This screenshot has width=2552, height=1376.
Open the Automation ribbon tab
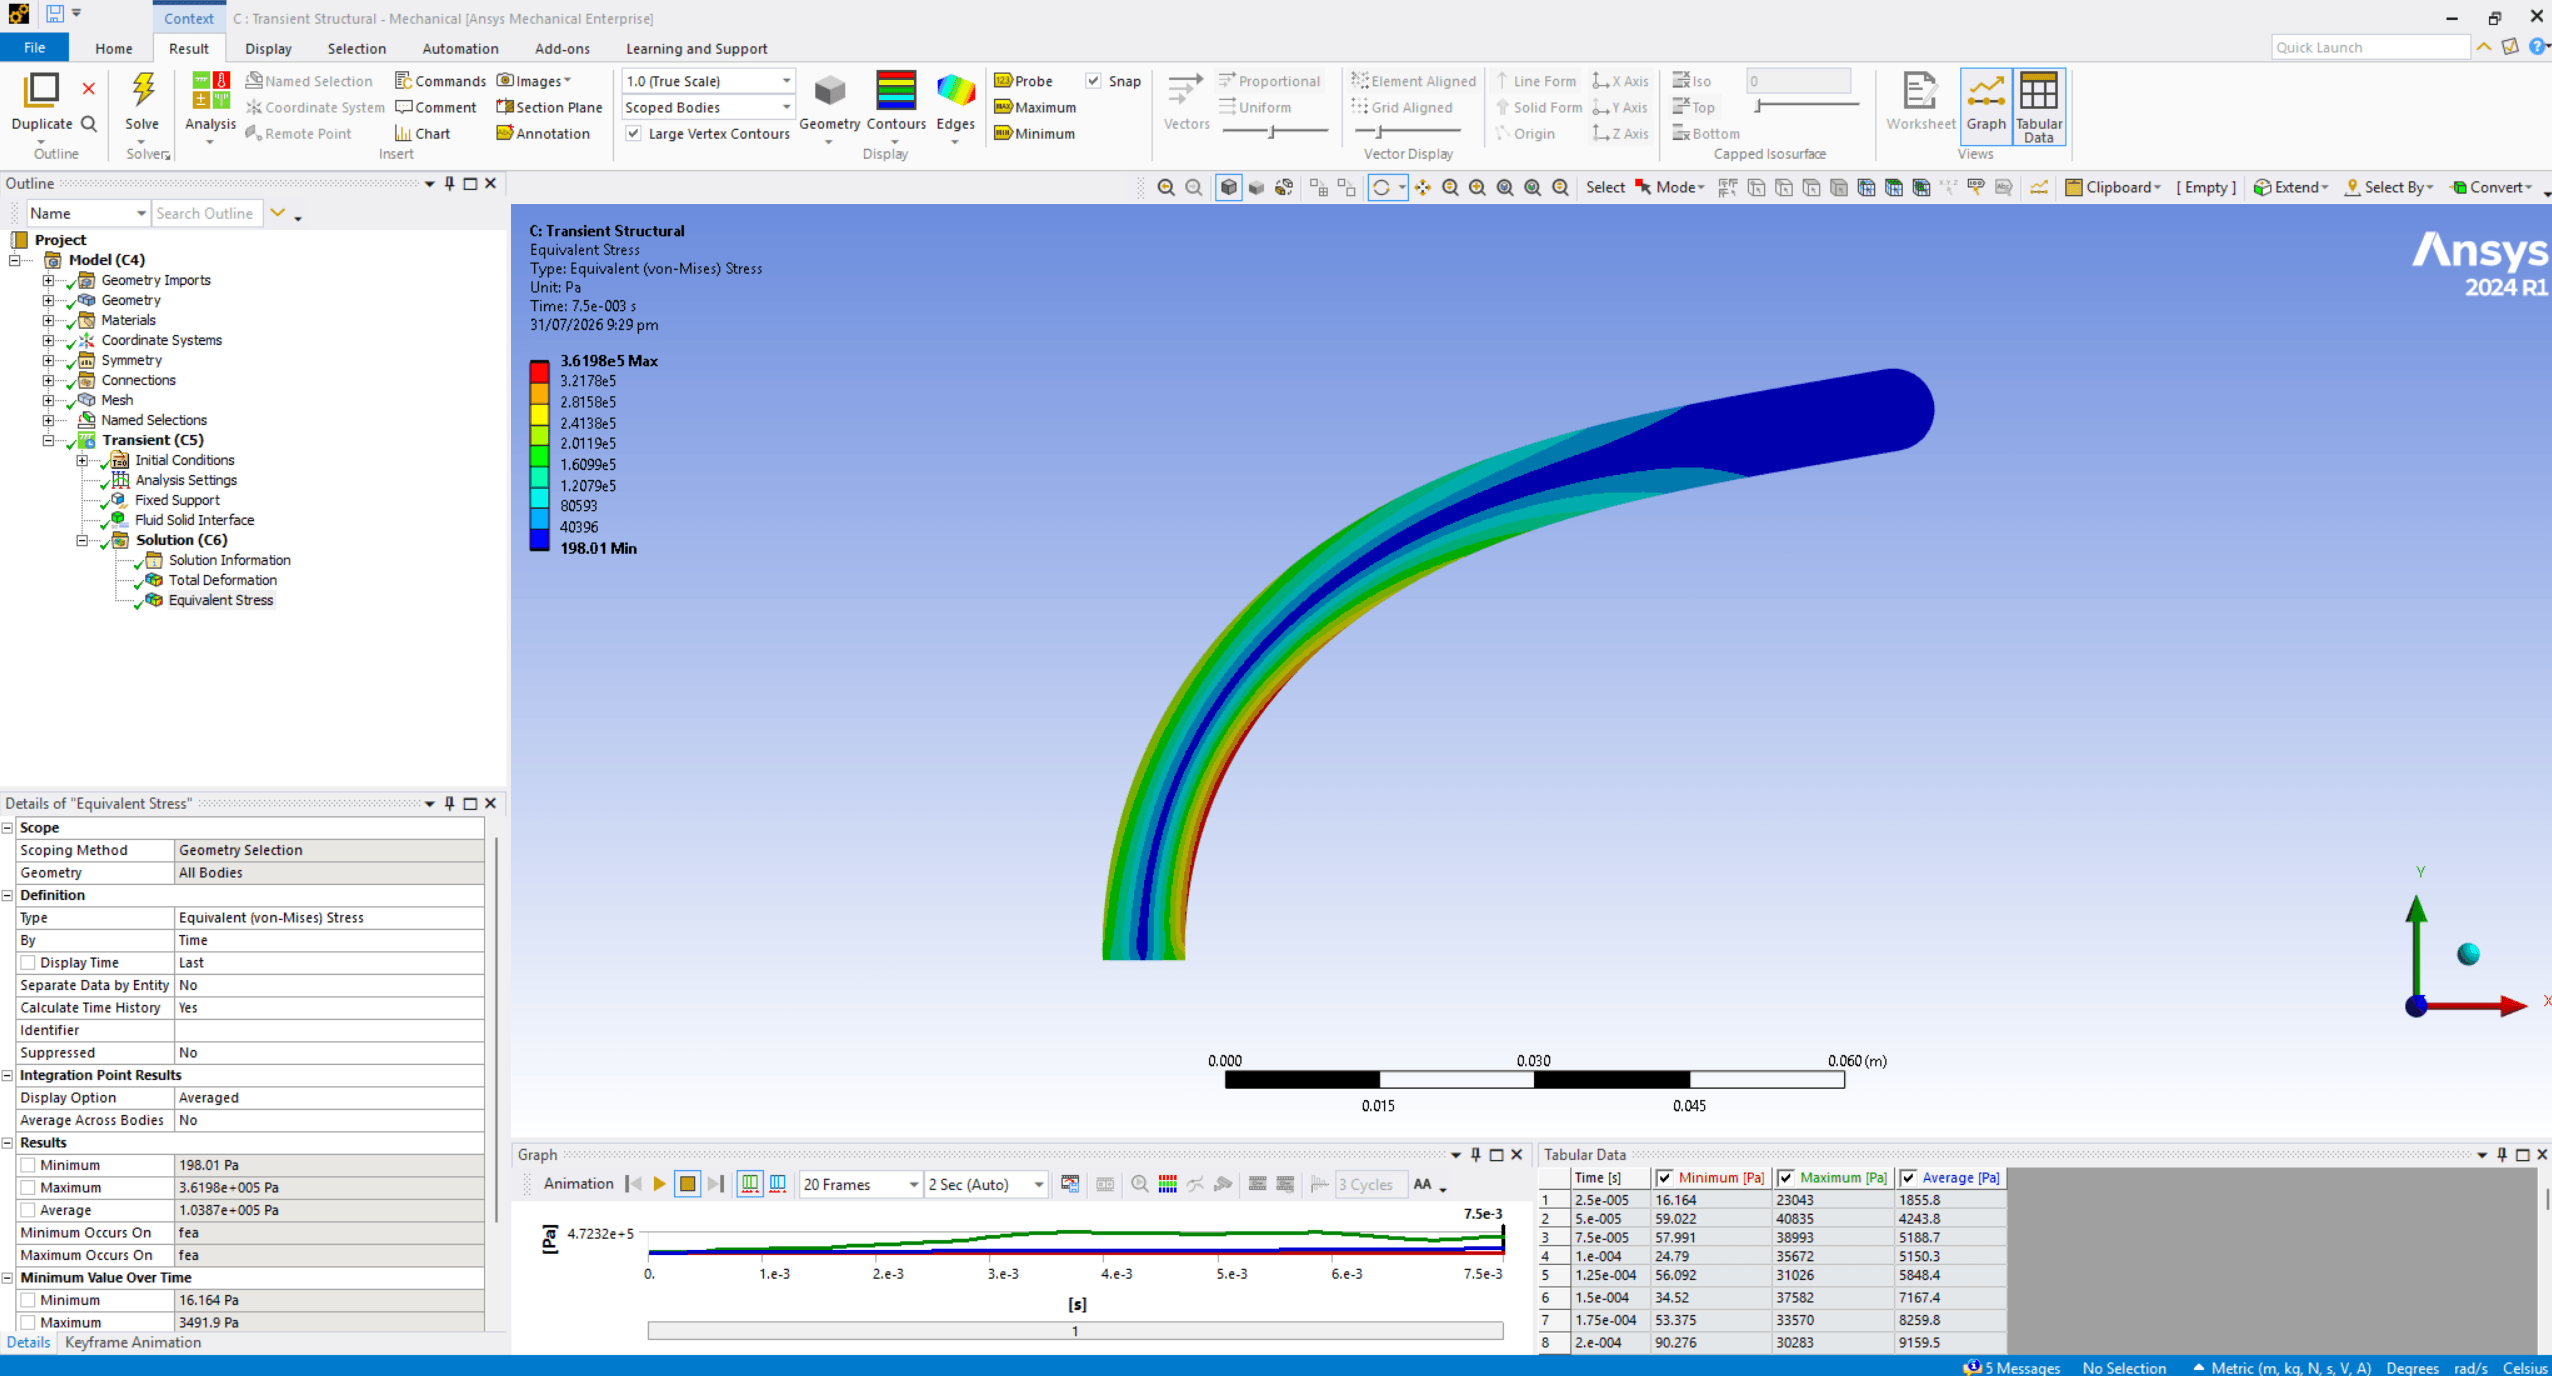click(460, 48)
